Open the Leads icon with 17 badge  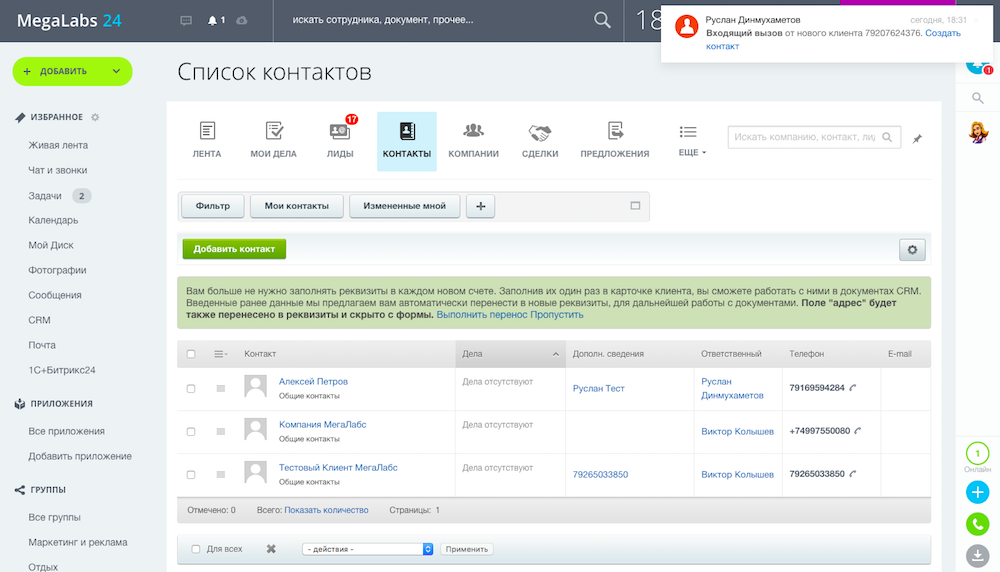[x=340, y=132]
